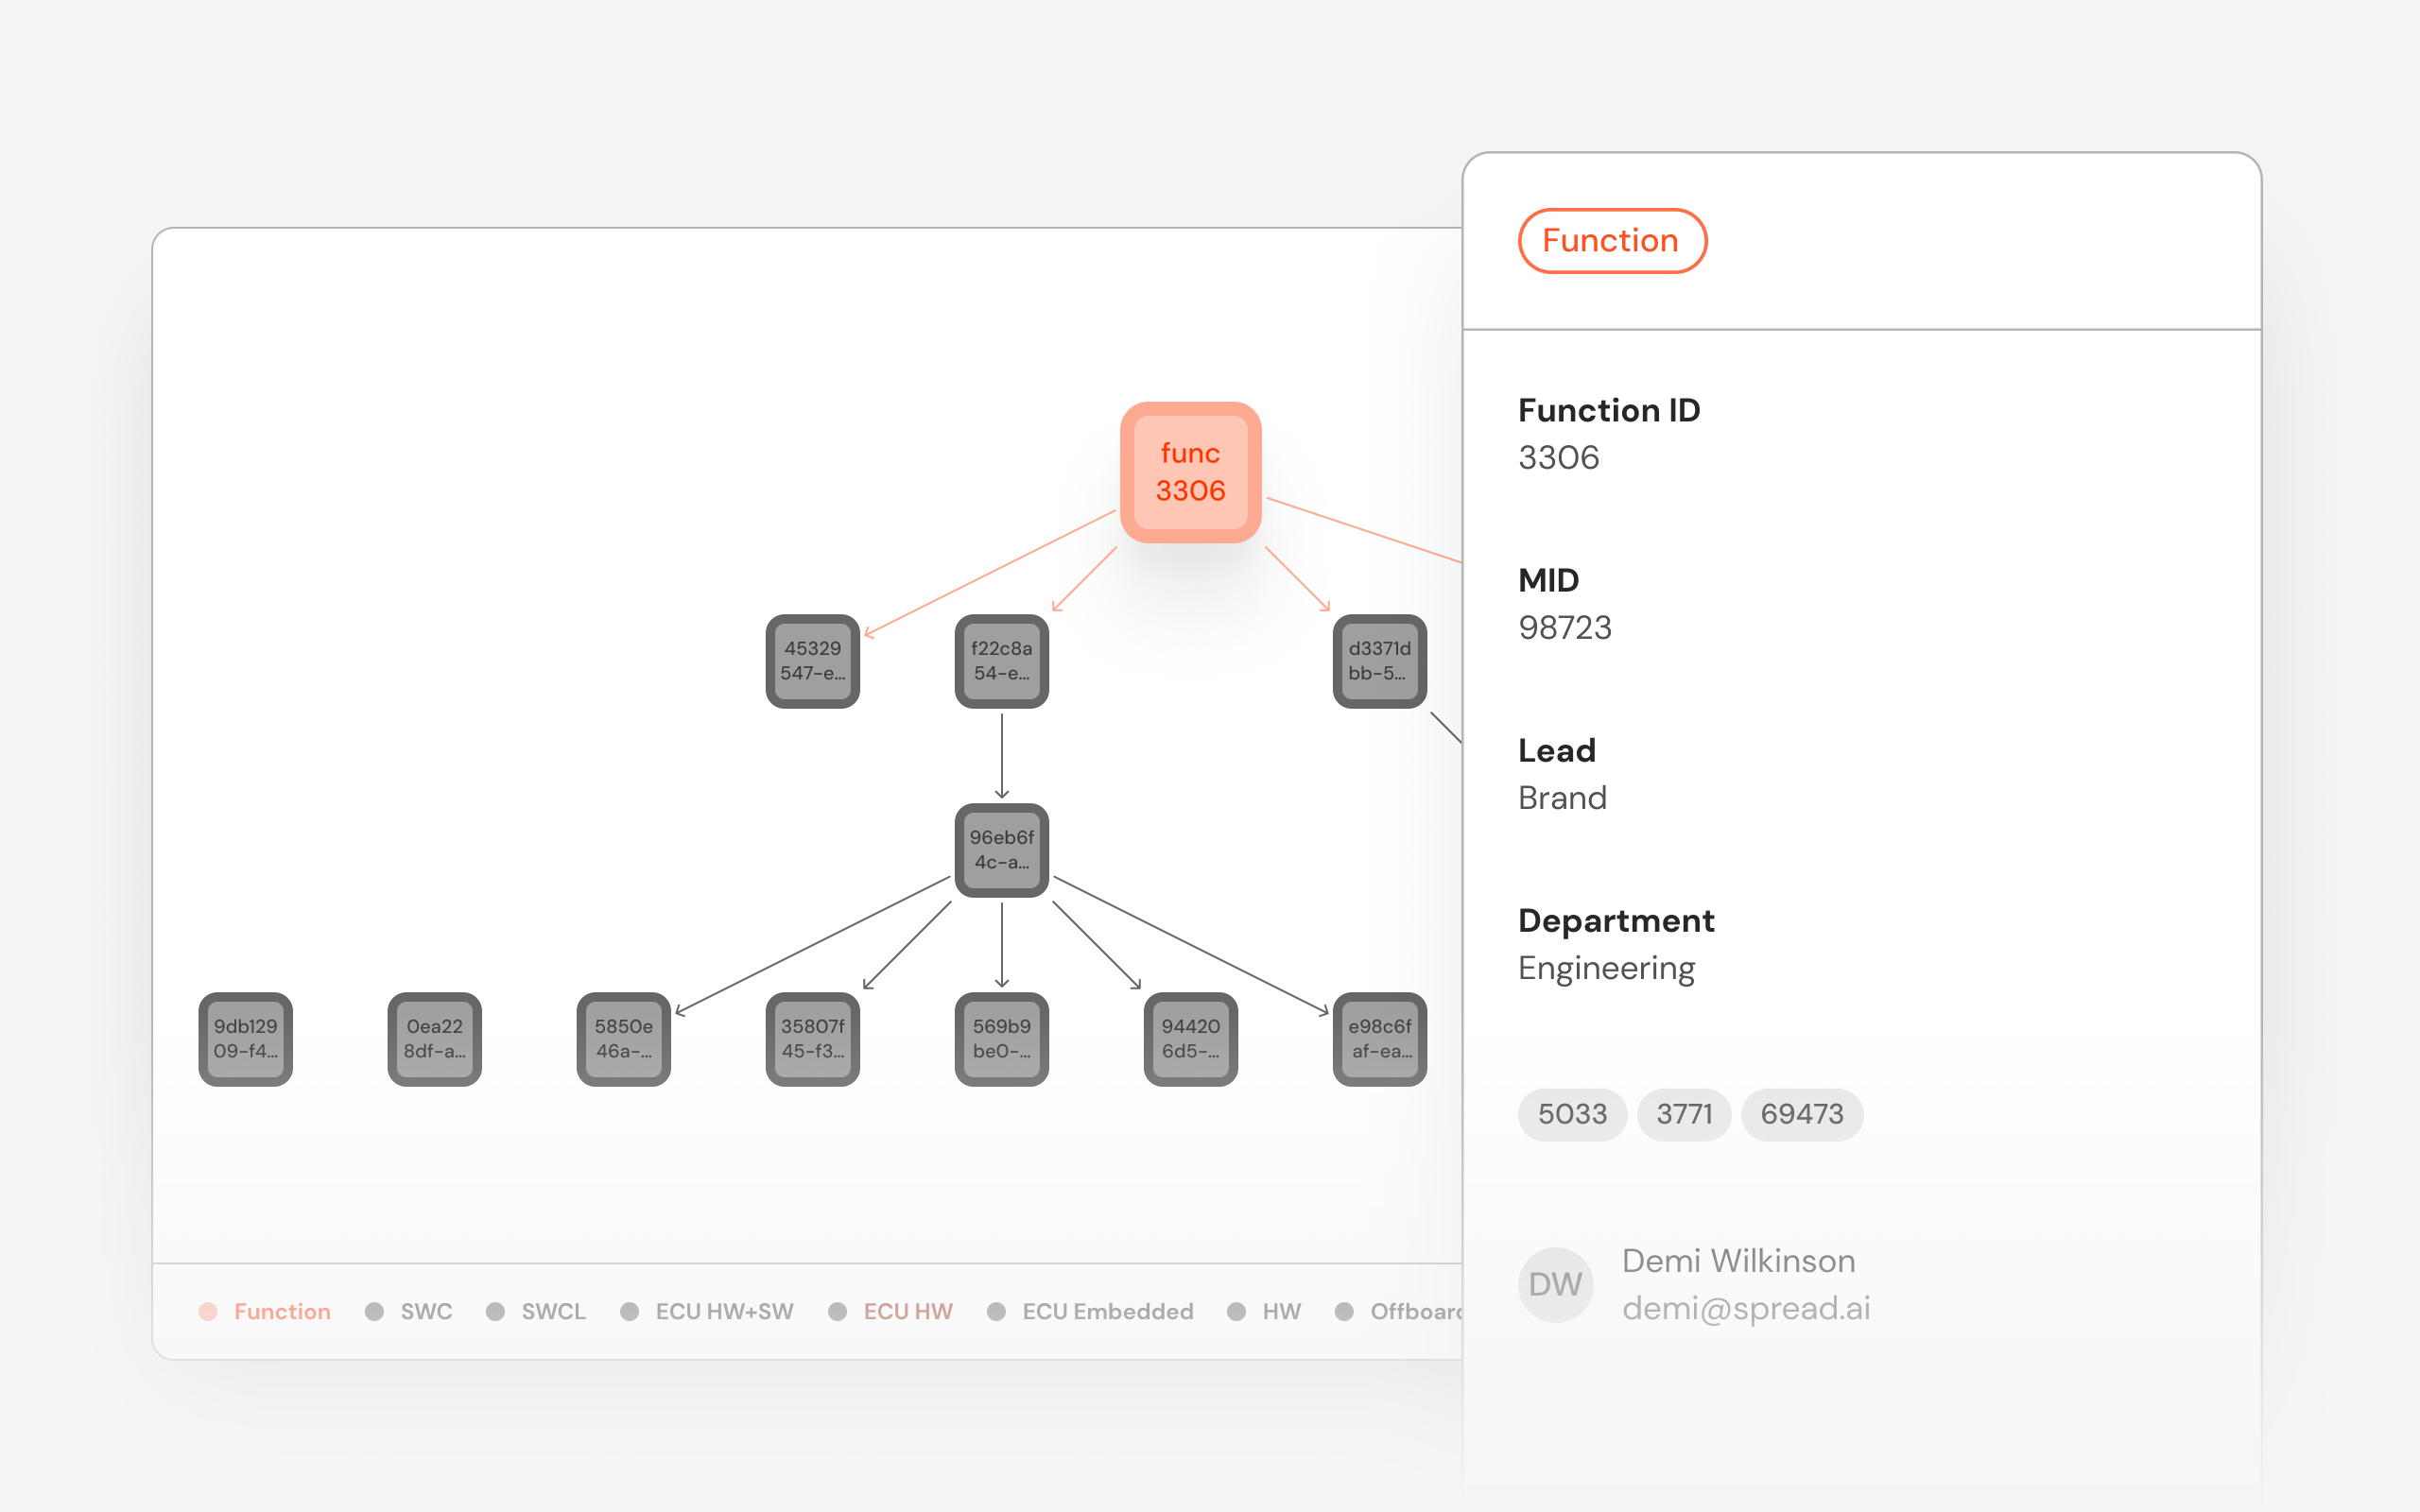
Task: Select graph node 569b9 be0-
Action: coord(1001,1039)
